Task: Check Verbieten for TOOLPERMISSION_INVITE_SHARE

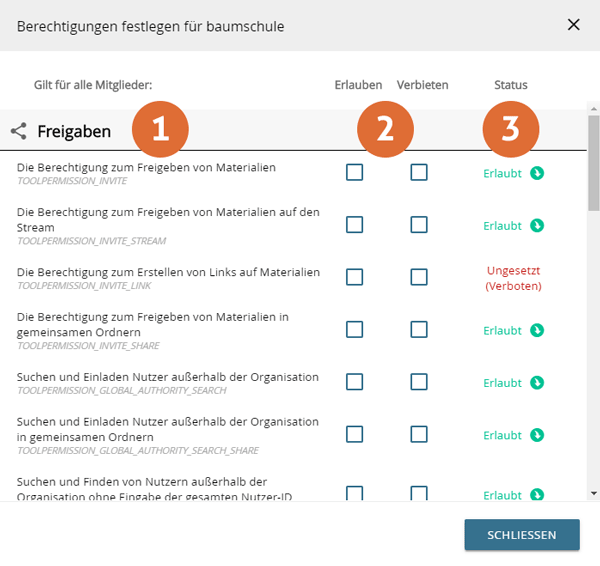Action: pos(418,330)
